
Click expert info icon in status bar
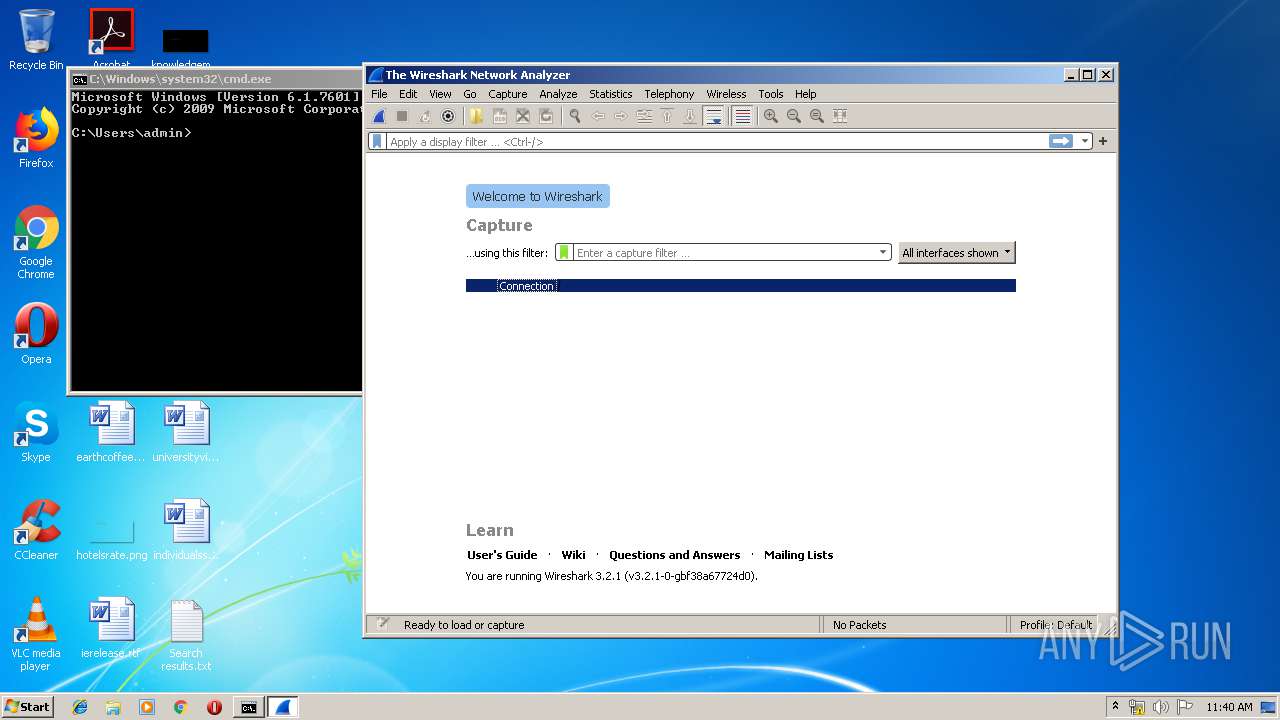382,624
